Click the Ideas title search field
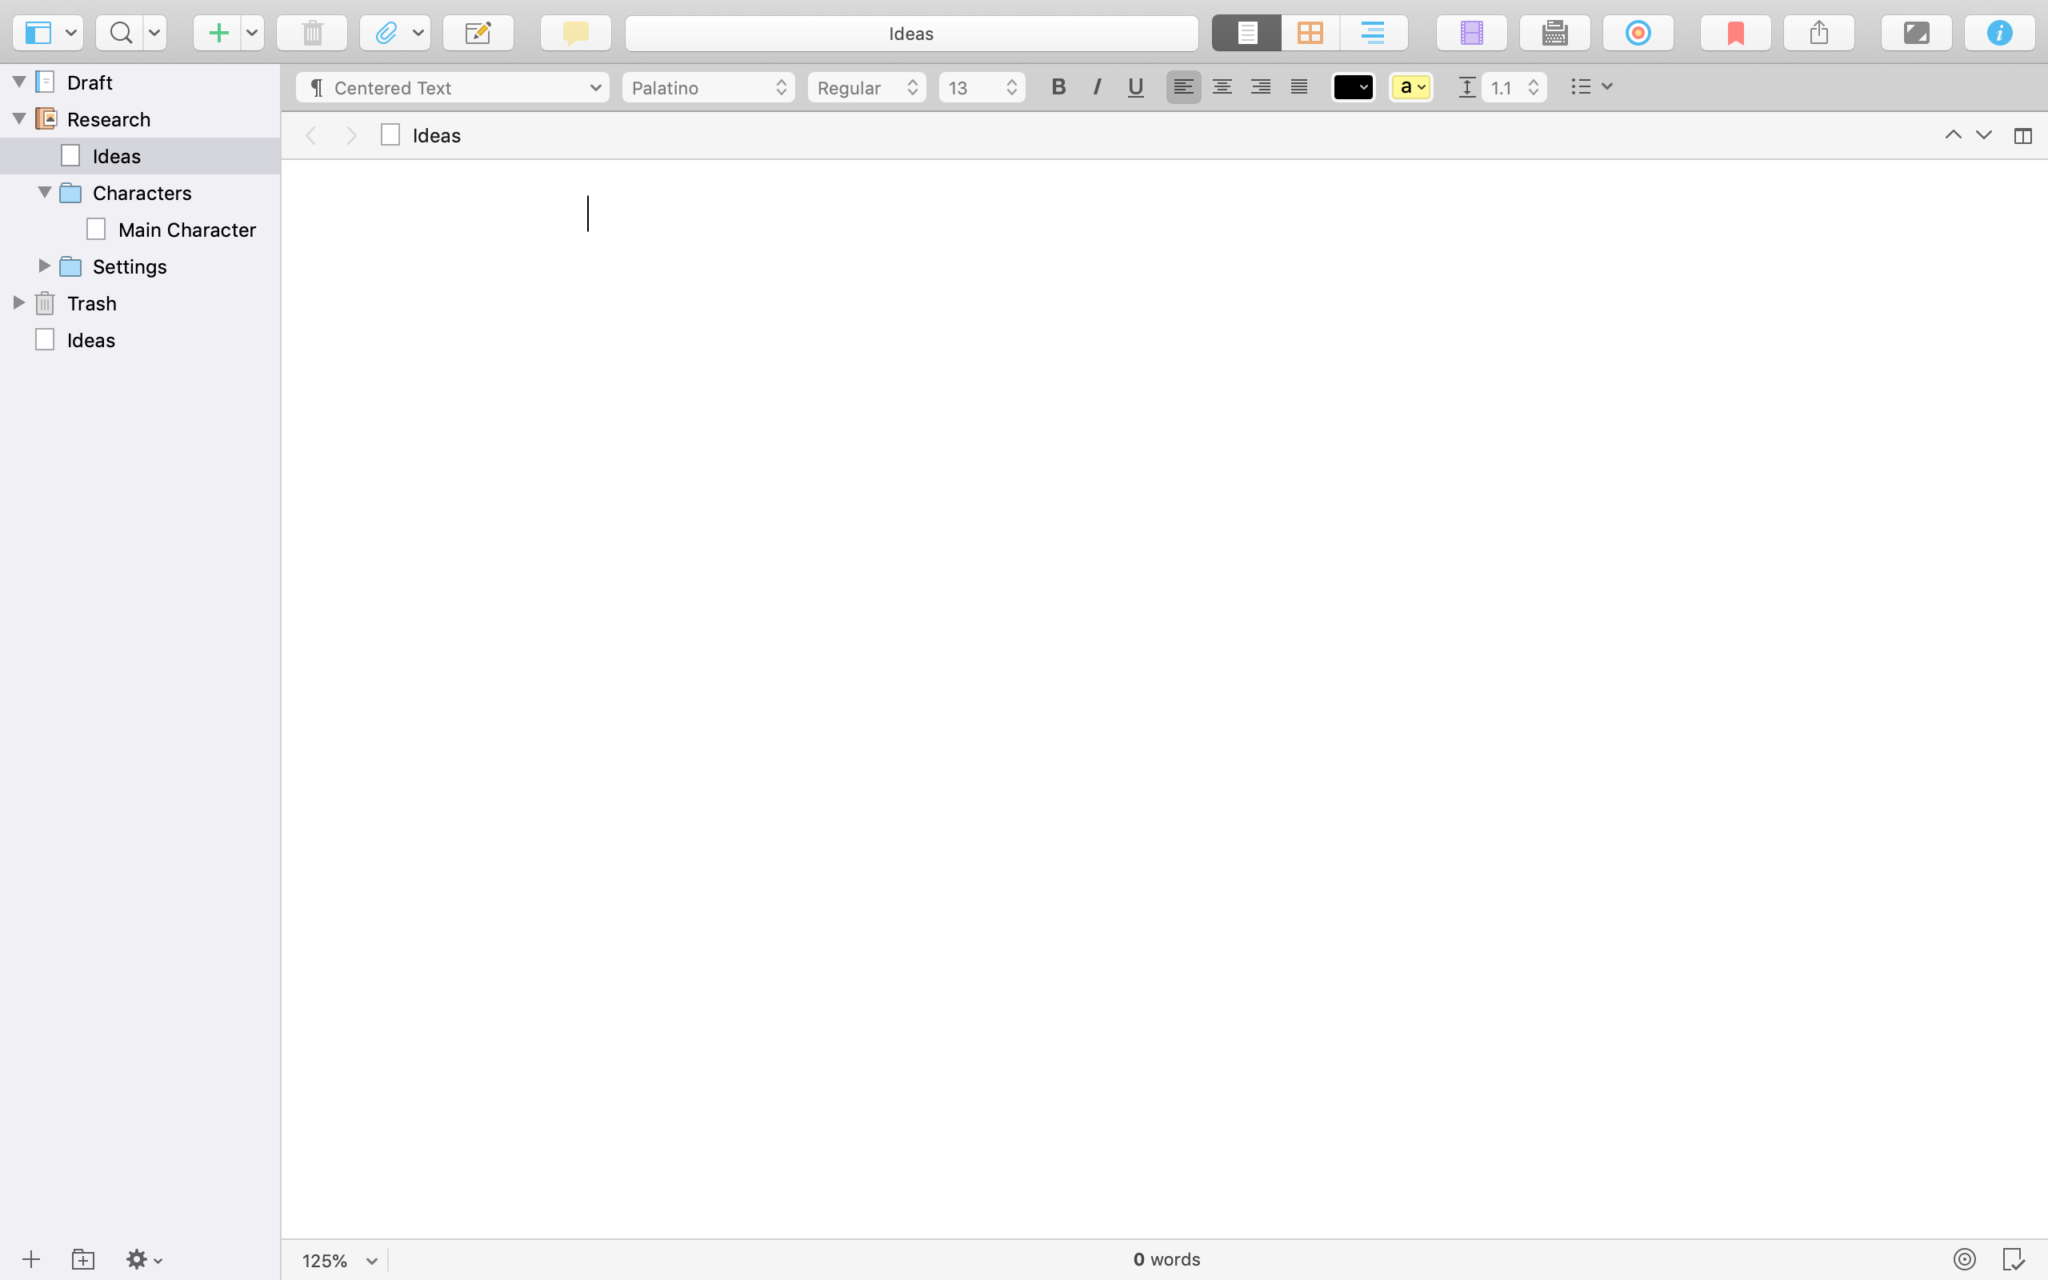The image size is (2048, 1280). click(x=911, y=33)
